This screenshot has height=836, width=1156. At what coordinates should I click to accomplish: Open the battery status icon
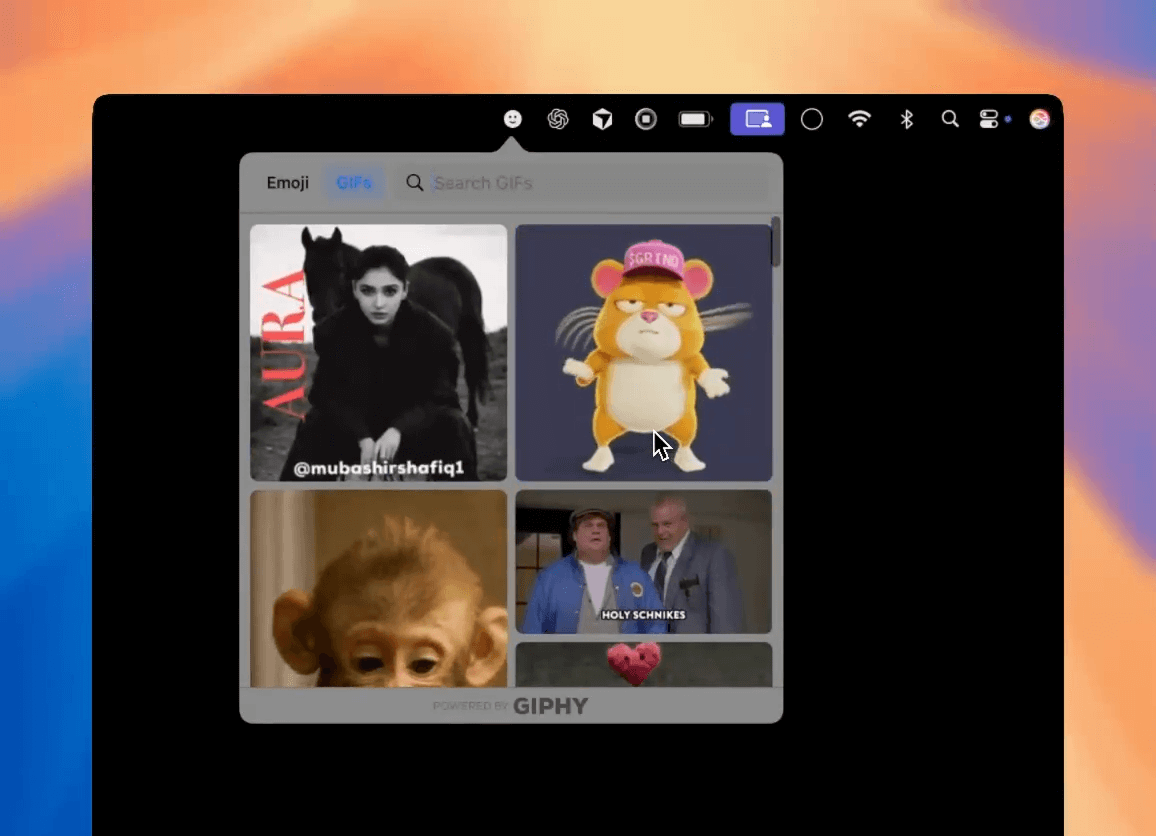pyautogui.click(x=696, y=119)
